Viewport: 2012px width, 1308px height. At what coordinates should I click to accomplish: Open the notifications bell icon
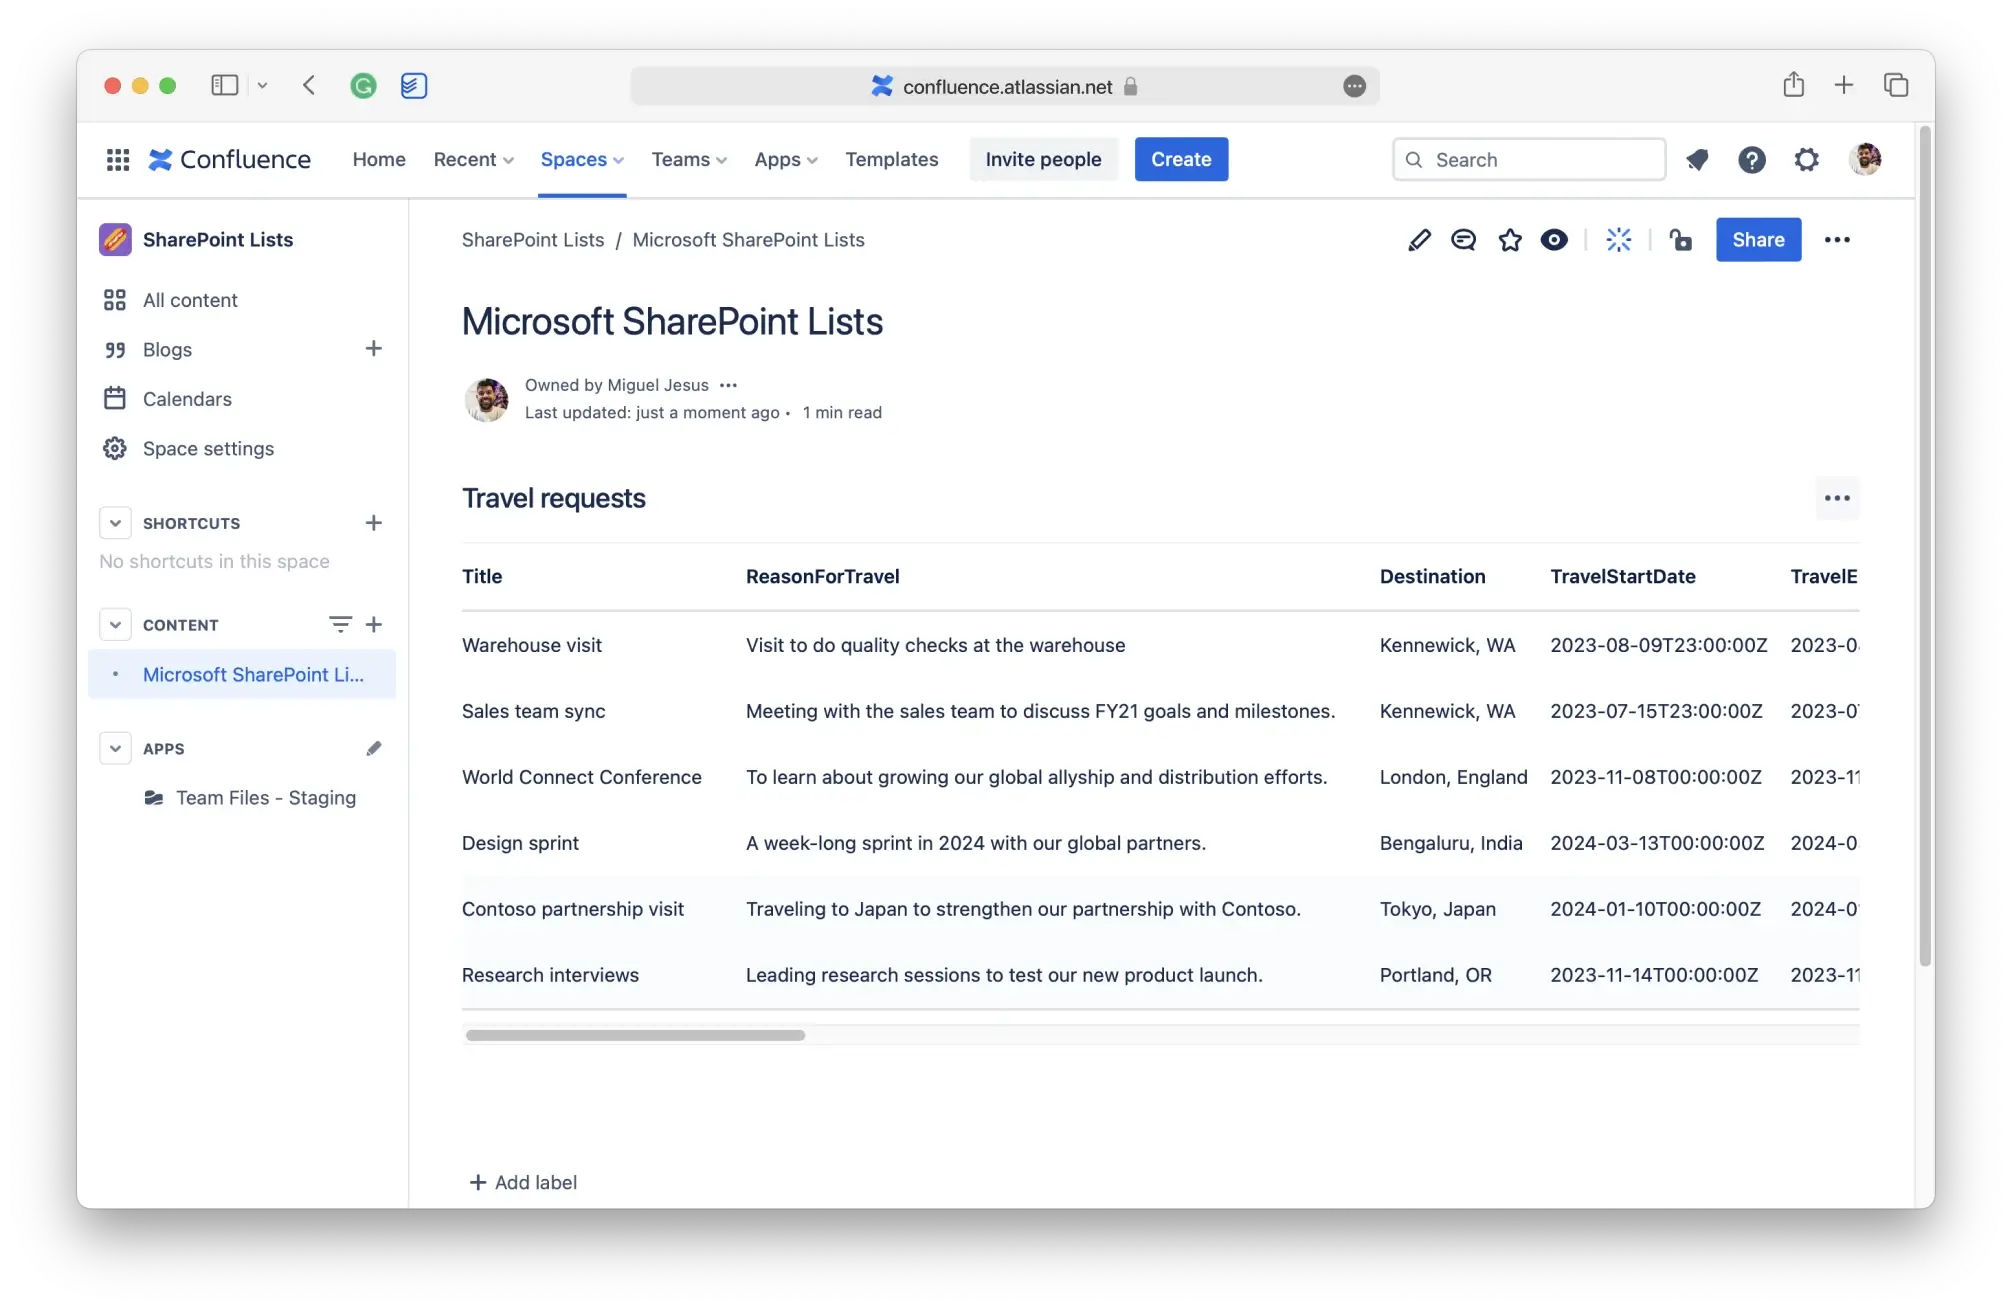[1697, 160]
